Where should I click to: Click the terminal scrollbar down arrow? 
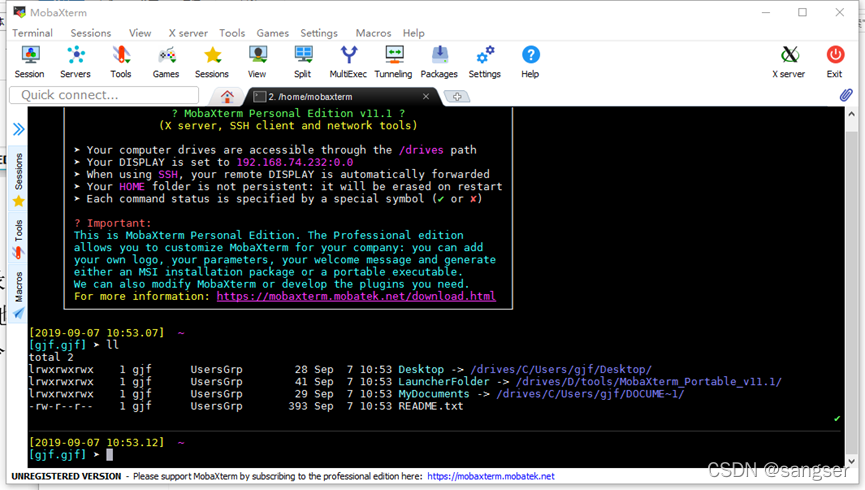click(851, 461)
